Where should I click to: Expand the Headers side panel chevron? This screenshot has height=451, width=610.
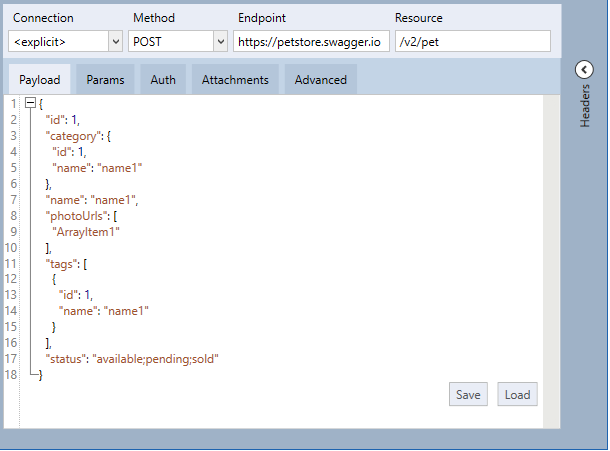[585, 69]
